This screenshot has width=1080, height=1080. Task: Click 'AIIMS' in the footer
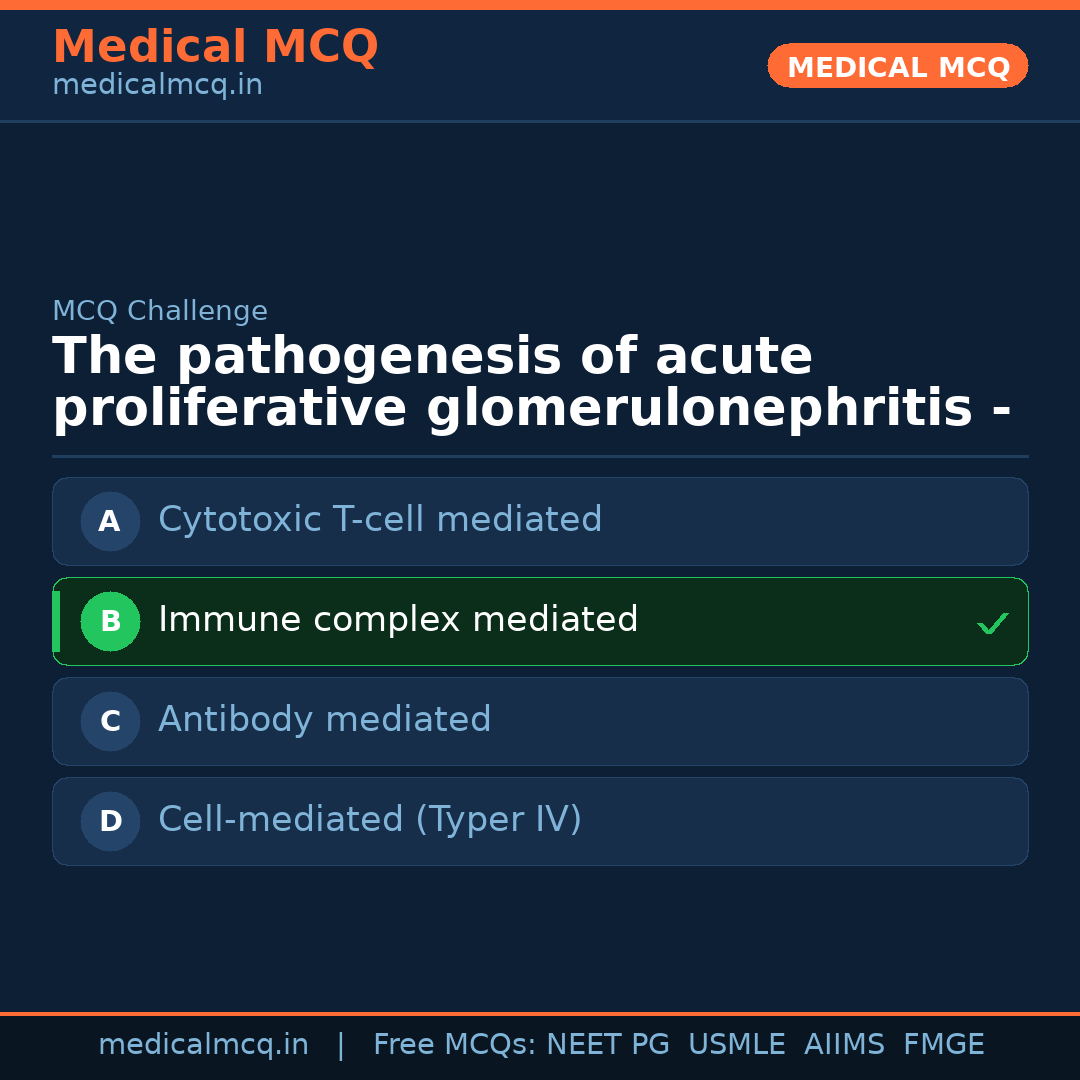[844, 1045]
